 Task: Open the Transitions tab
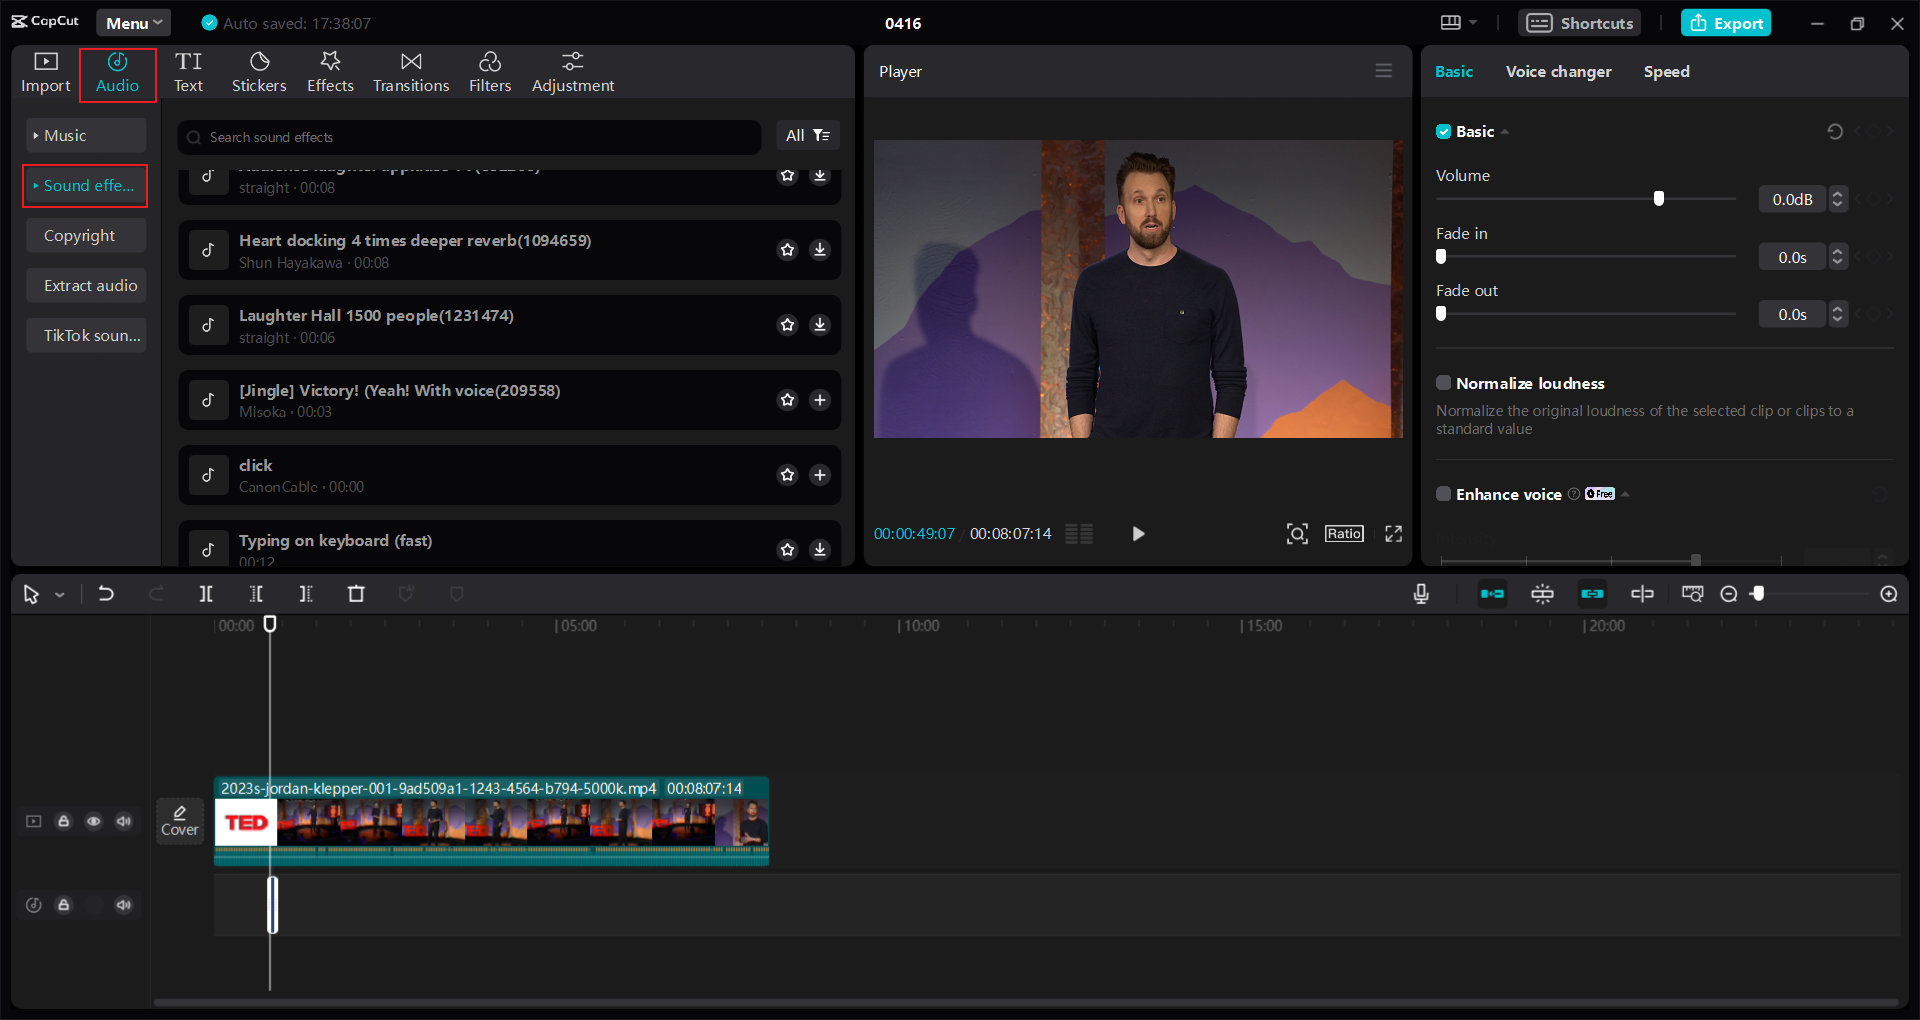(411, 73)
